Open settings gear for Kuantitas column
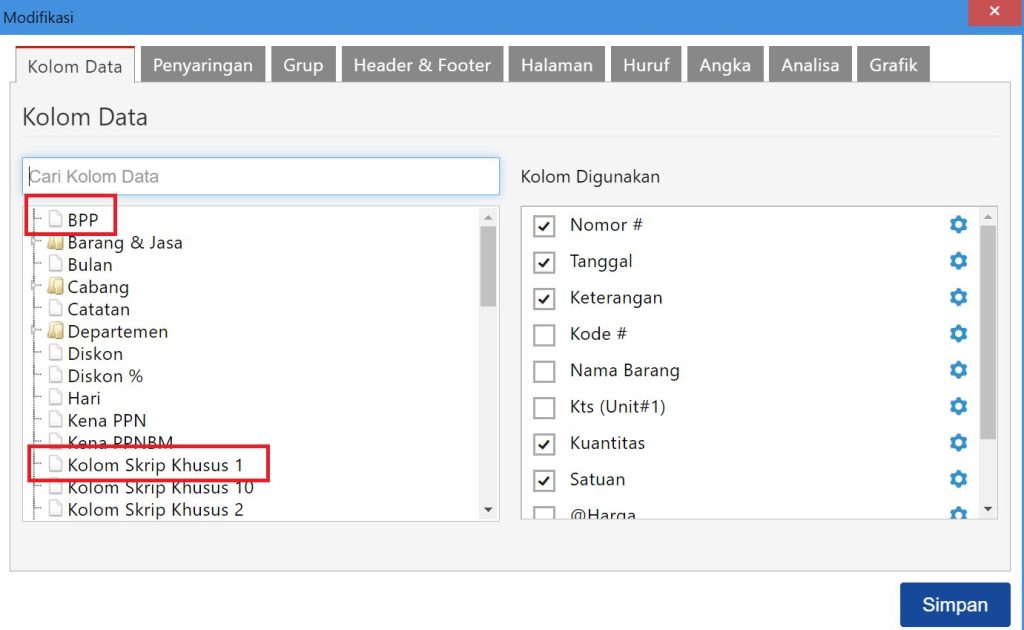1024x630 pixels. pyautogui.click(x=958, y=443)
